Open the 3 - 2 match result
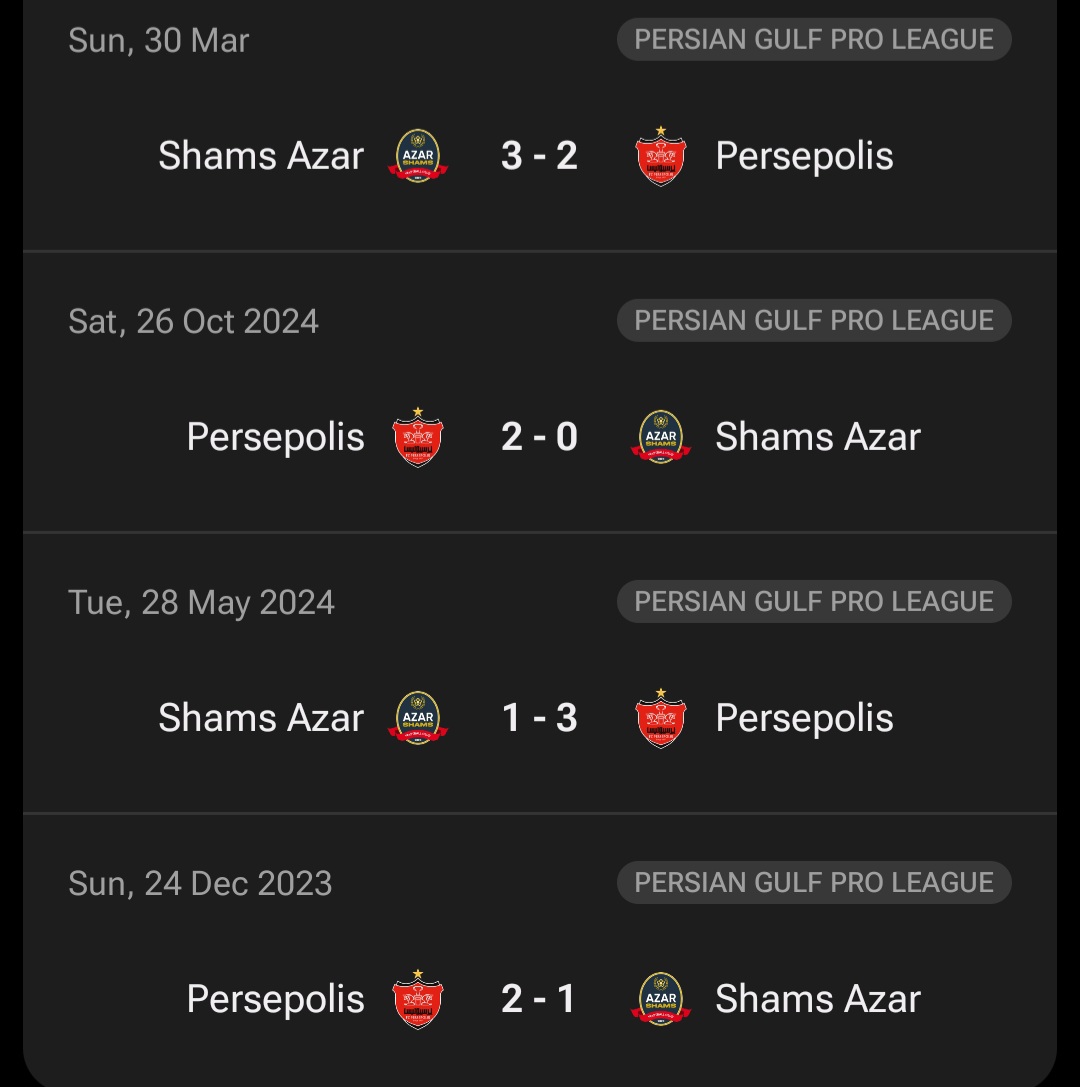This screenshot has width=1080, height=1087. pos(539,155)
